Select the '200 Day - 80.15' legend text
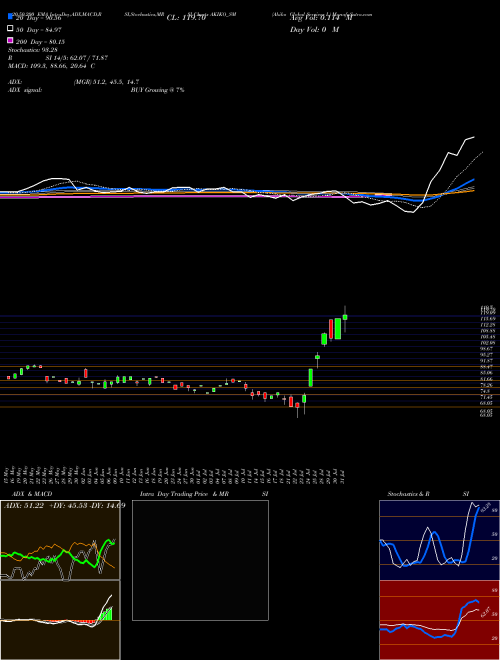The image size is (500, 660). click(x=40, y=42)
